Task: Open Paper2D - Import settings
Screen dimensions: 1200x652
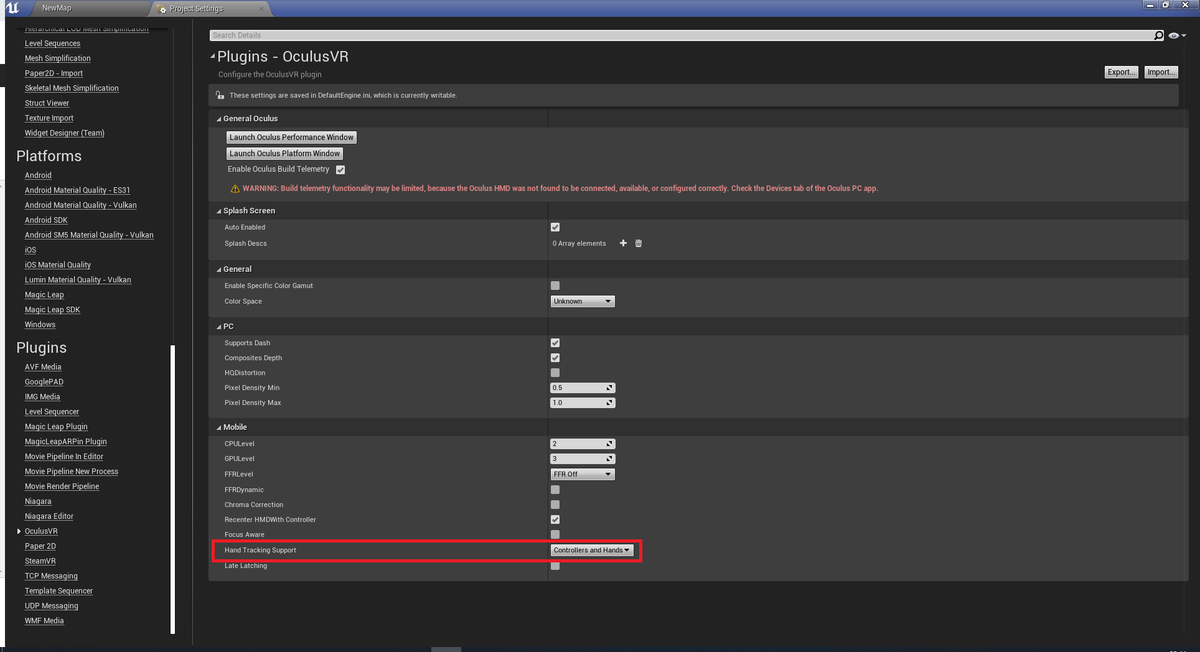Action: (x=54, y=73)
